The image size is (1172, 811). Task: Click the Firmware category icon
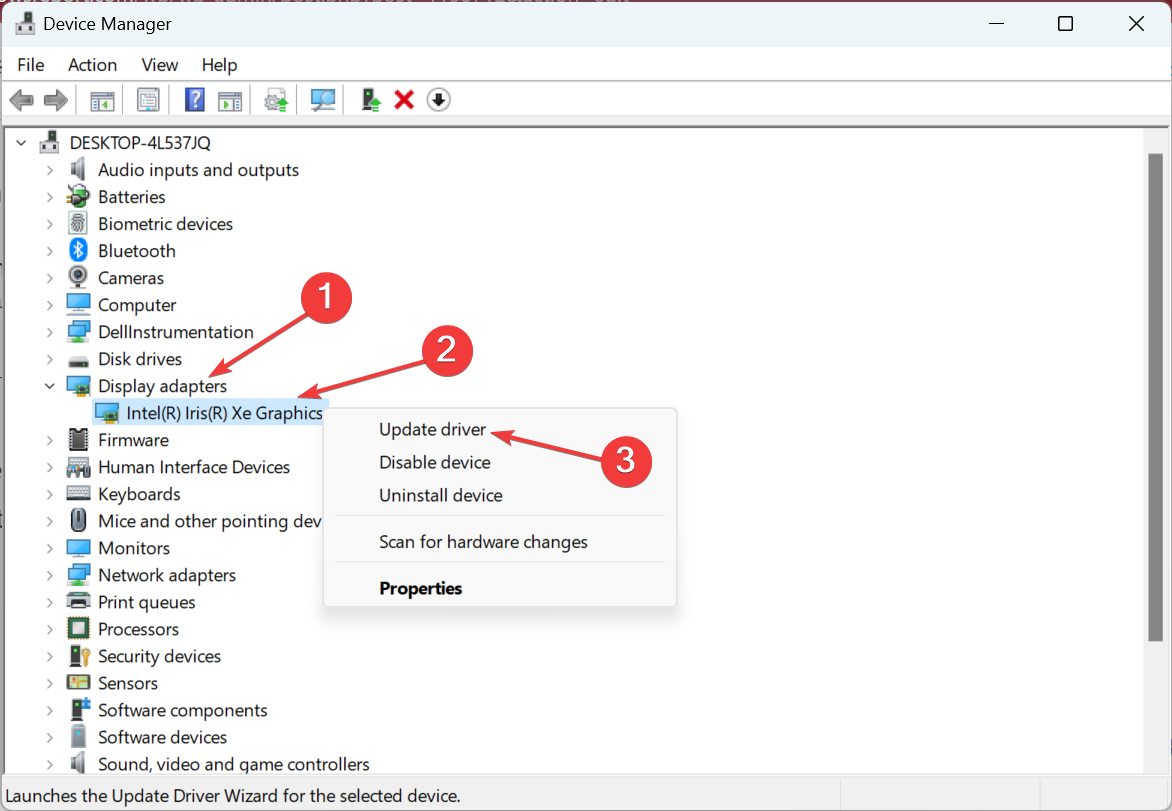pyautogui.click(x=78, y=440)
